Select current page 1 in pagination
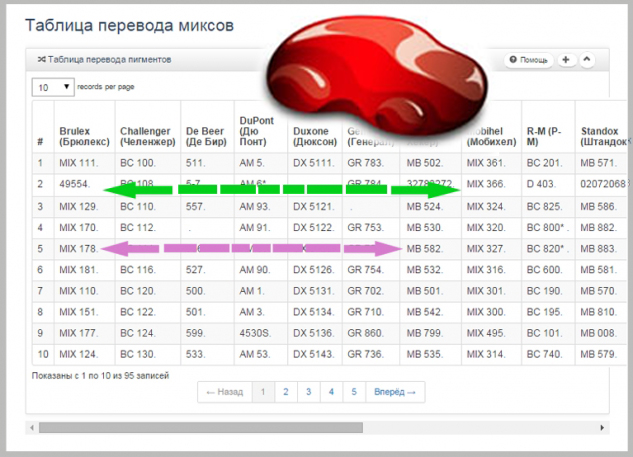 [x=263, y=392]
